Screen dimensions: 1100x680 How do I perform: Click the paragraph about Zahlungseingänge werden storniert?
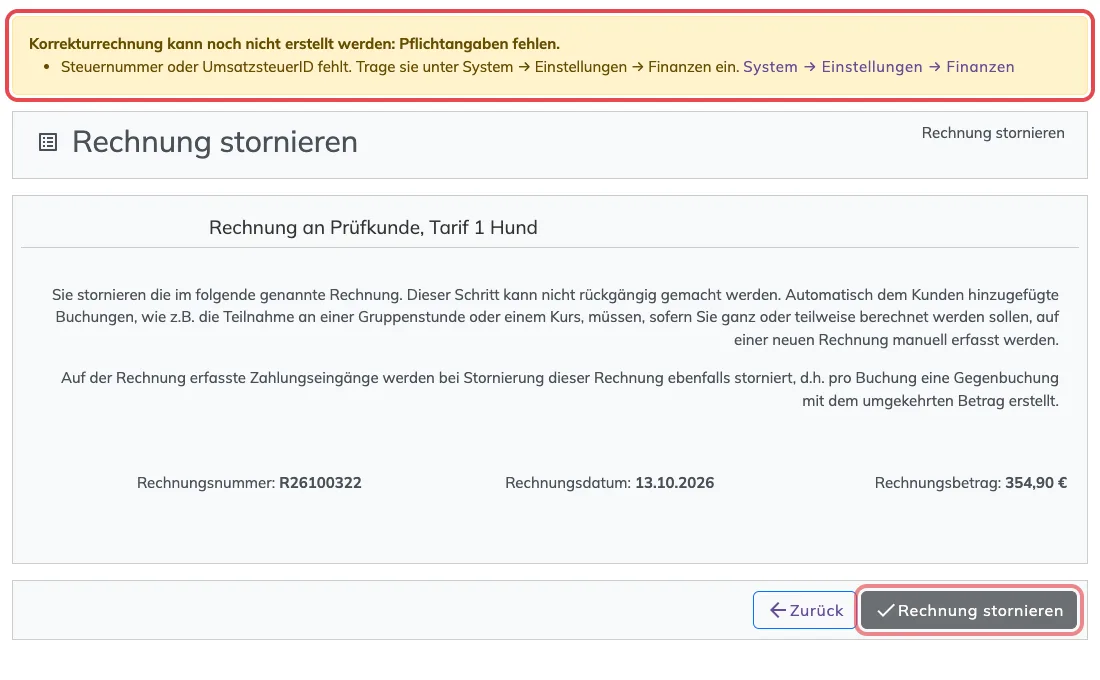[560, 389]
